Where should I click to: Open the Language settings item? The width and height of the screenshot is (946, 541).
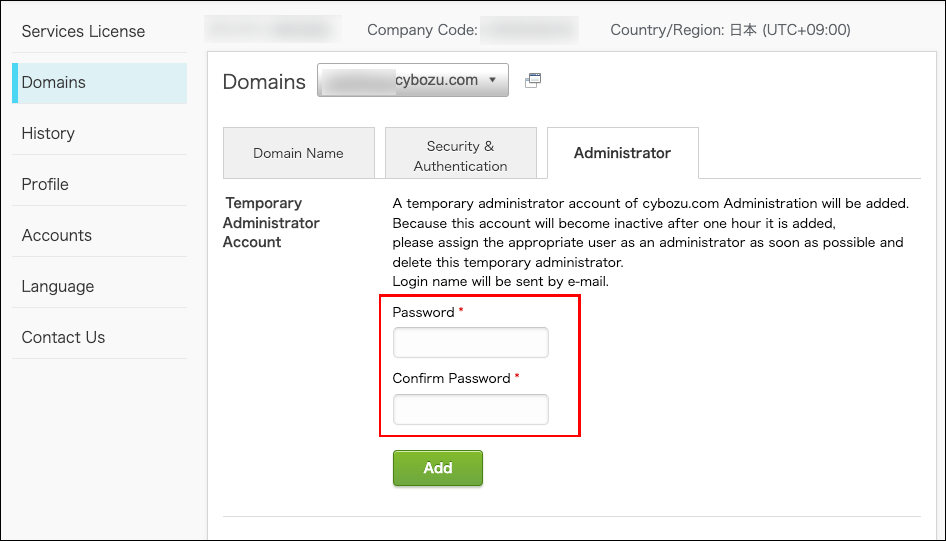58,286
